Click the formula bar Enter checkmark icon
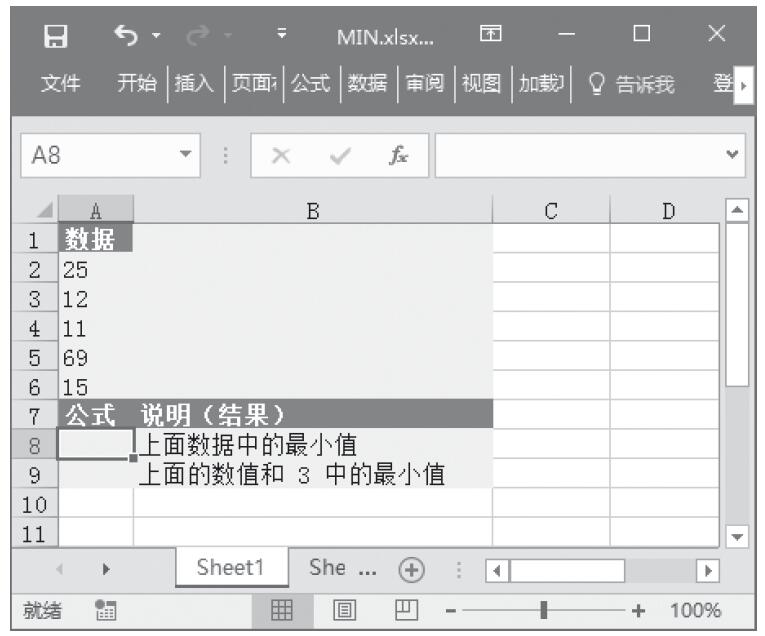This screenshot has height=636, width=765. [341, 156]
